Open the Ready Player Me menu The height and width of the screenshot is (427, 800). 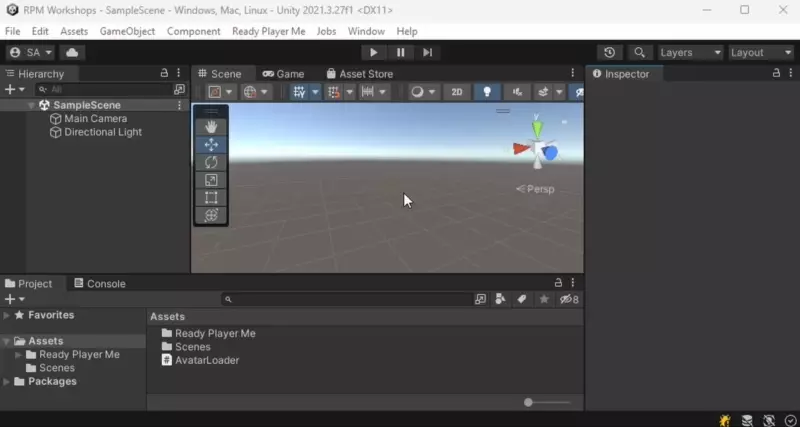(x=268, y=31)
